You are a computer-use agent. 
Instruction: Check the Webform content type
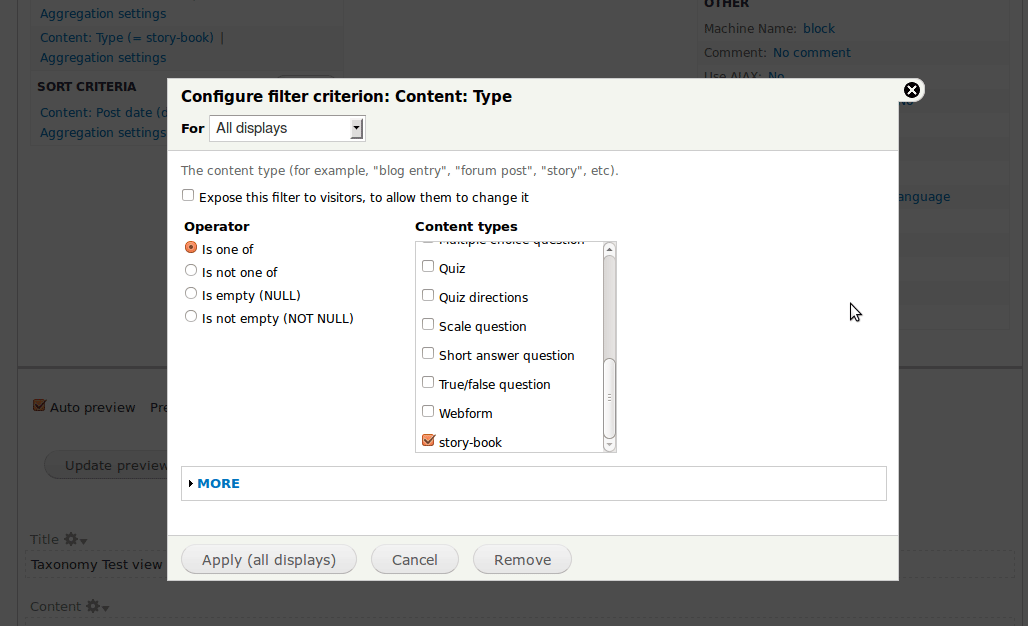(x=428, y=411)
